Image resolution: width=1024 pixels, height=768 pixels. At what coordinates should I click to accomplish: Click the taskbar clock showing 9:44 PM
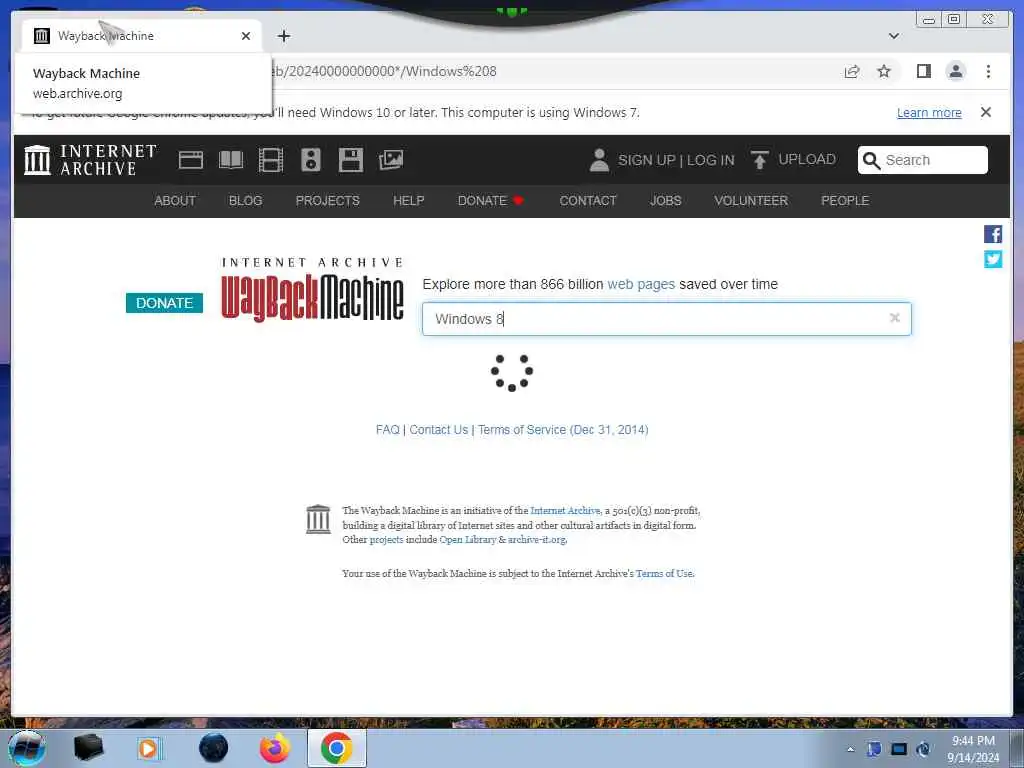(x=973, y=749)
